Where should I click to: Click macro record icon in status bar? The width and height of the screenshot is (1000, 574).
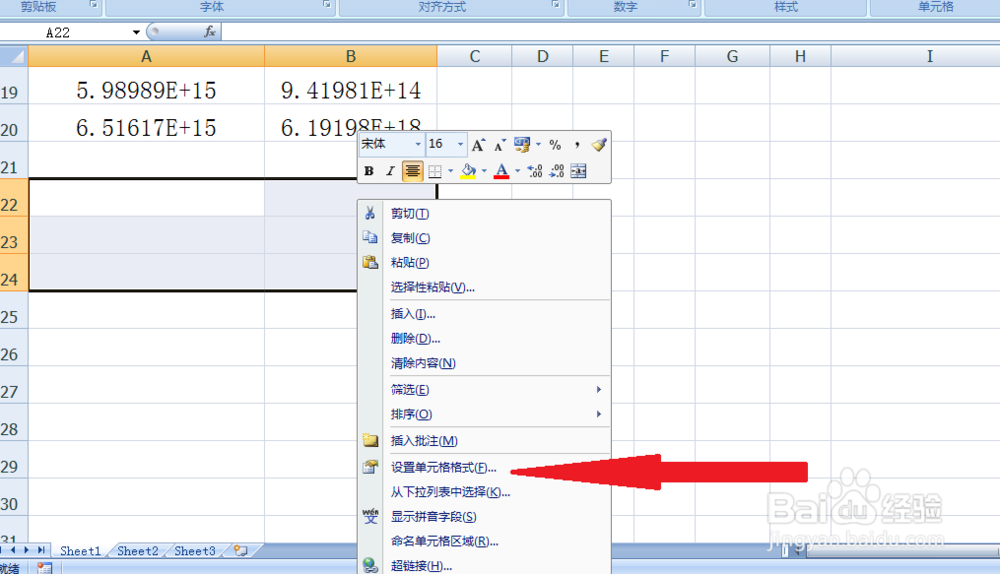[x=45, y=567]
